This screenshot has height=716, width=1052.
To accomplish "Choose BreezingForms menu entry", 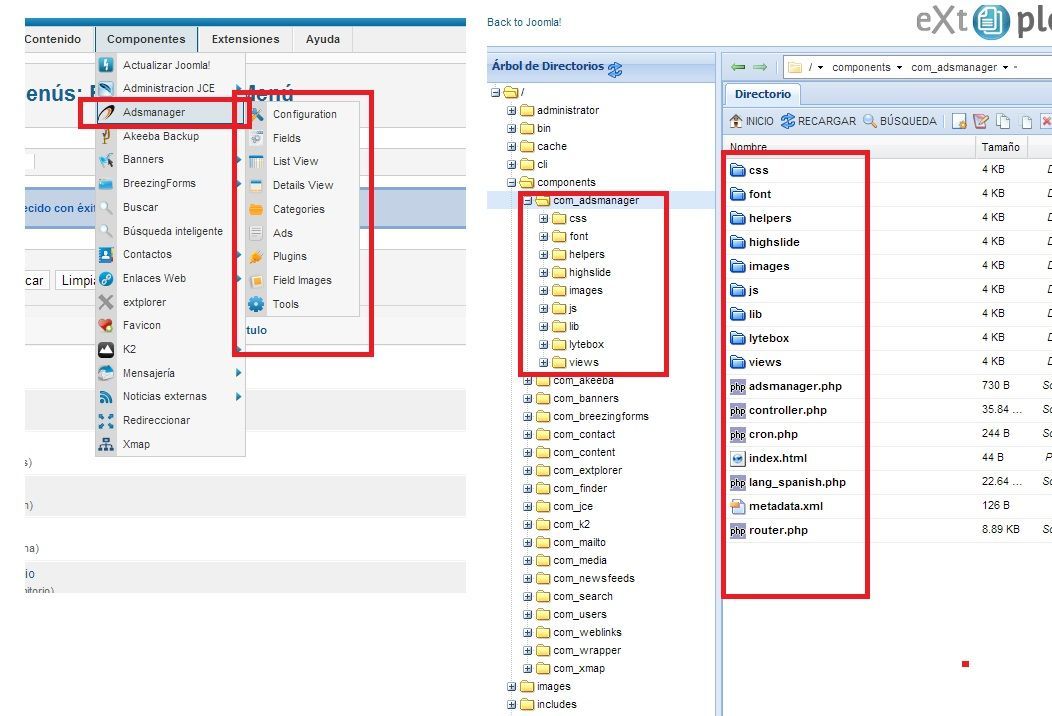I will click(159, 183).
